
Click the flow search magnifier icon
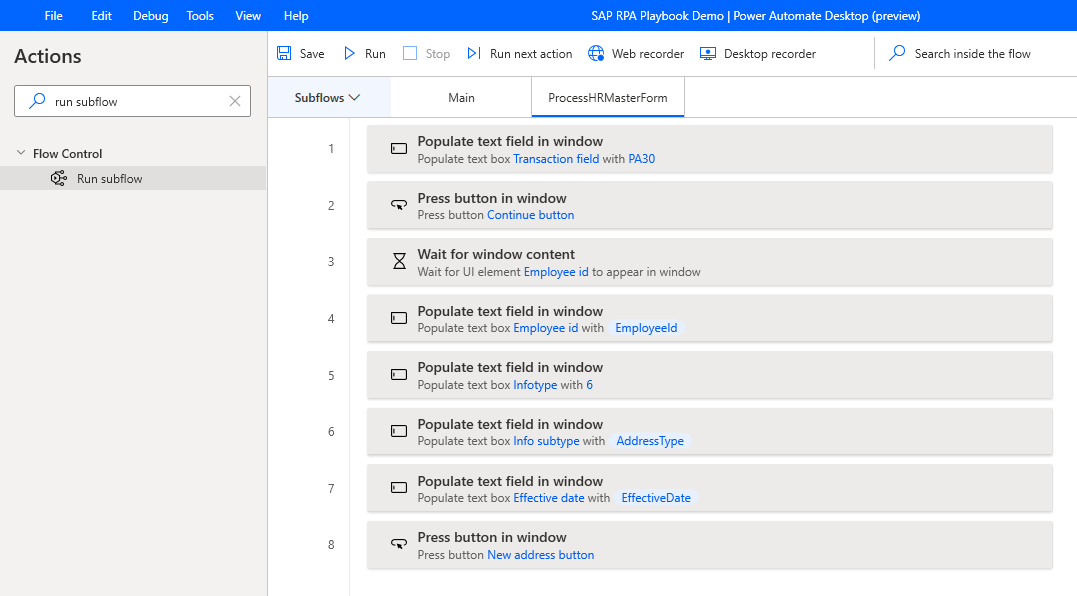pos(897,53)
